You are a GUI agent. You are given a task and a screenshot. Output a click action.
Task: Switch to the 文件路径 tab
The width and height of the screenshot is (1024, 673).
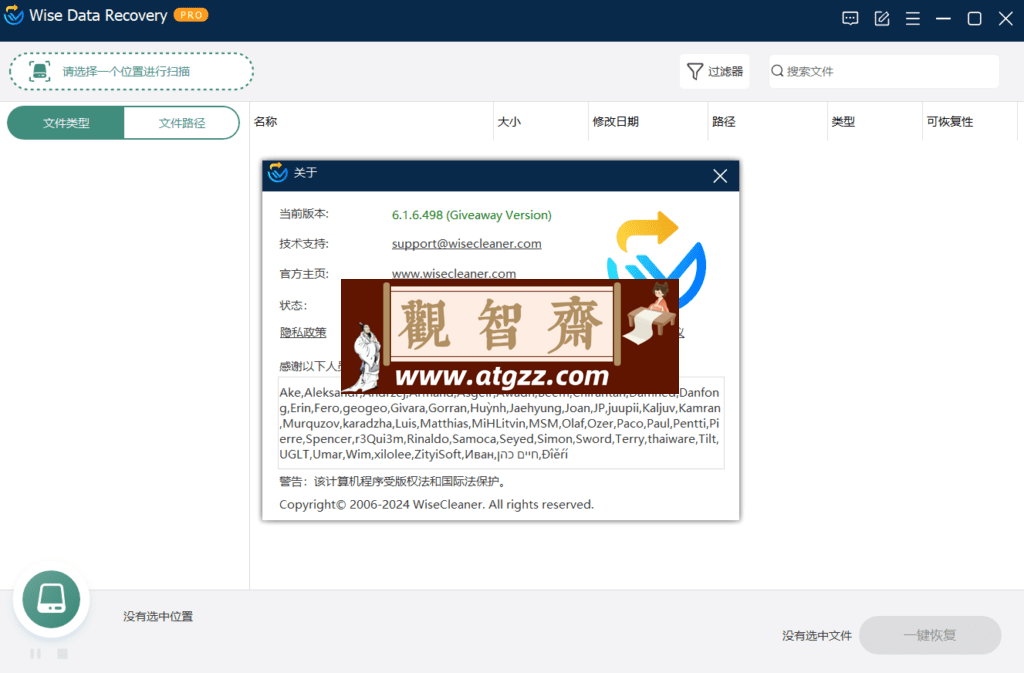coord(182,123)
